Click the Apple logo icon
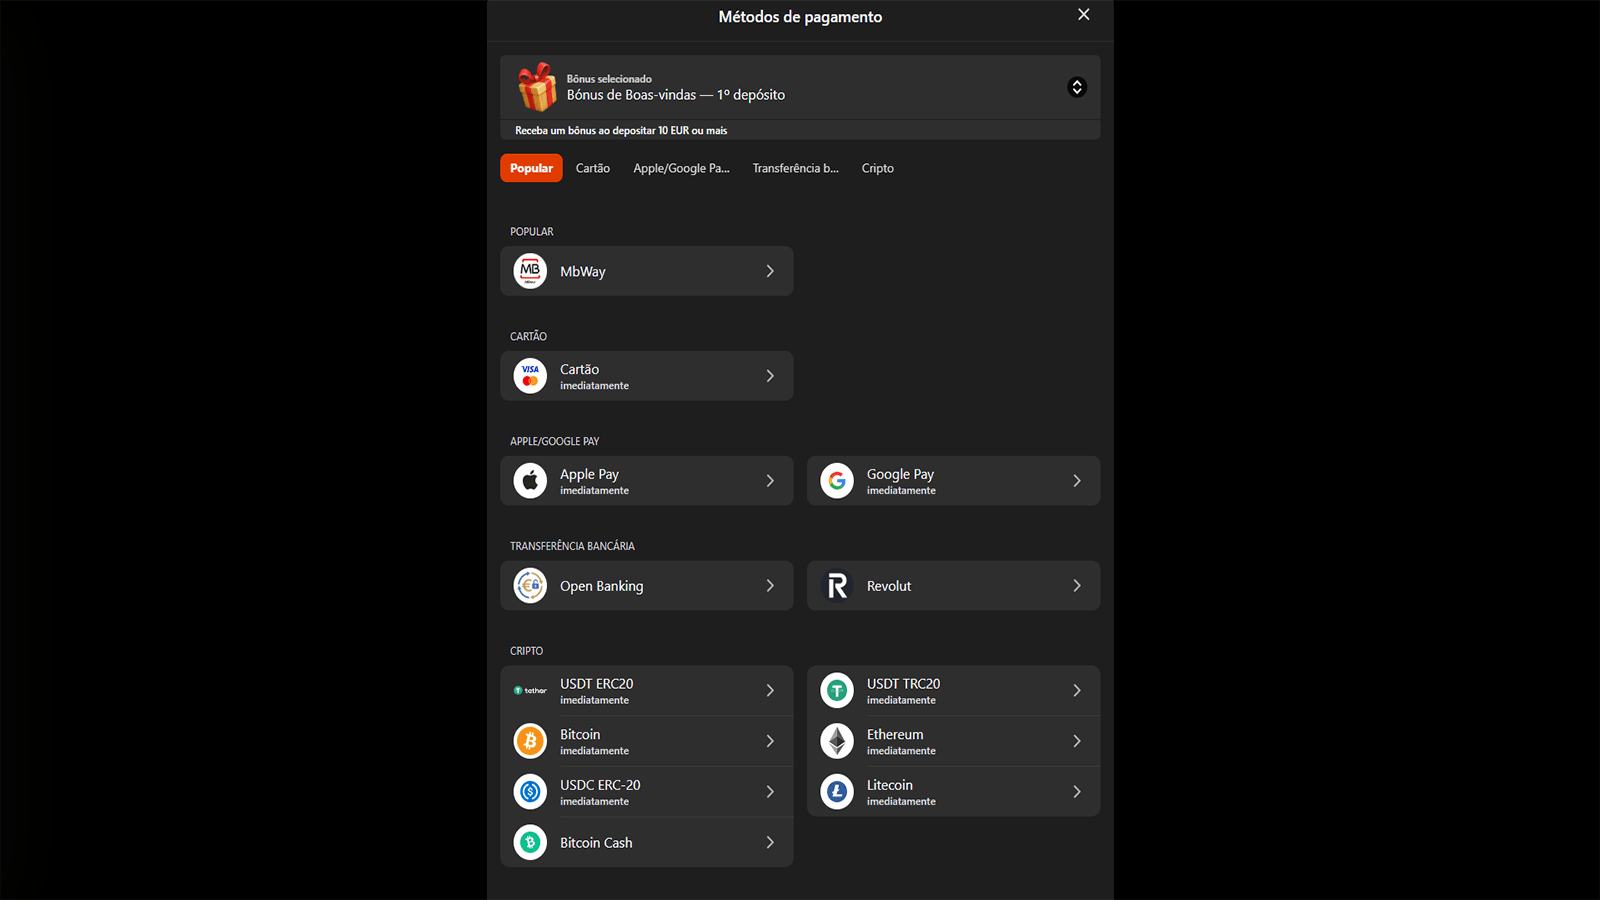The height and width of the screenshot is (900, 1600). point(530,481)
